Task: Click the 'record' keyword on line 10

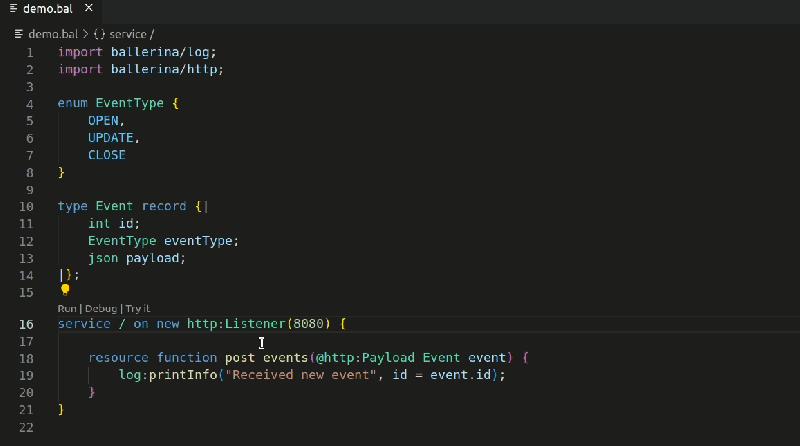Action: click(x=164, y=206)
